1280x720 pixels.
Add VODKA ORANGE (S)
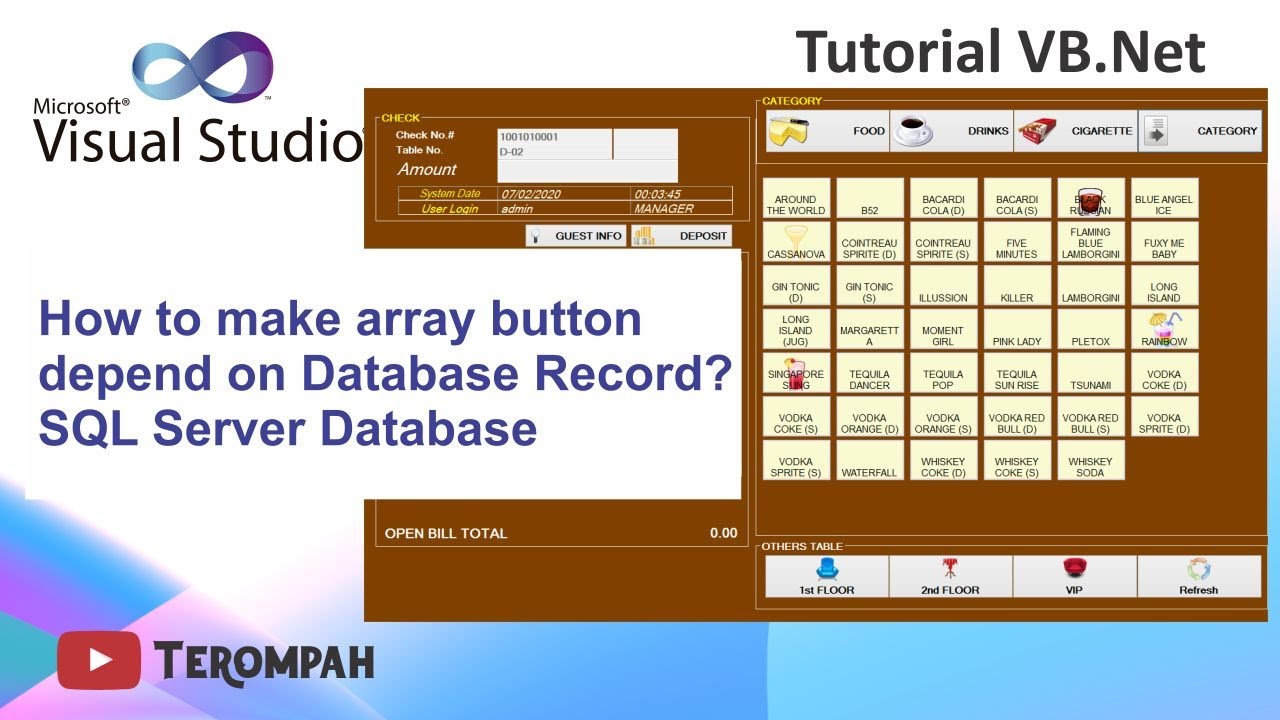(x=944, y=417)
